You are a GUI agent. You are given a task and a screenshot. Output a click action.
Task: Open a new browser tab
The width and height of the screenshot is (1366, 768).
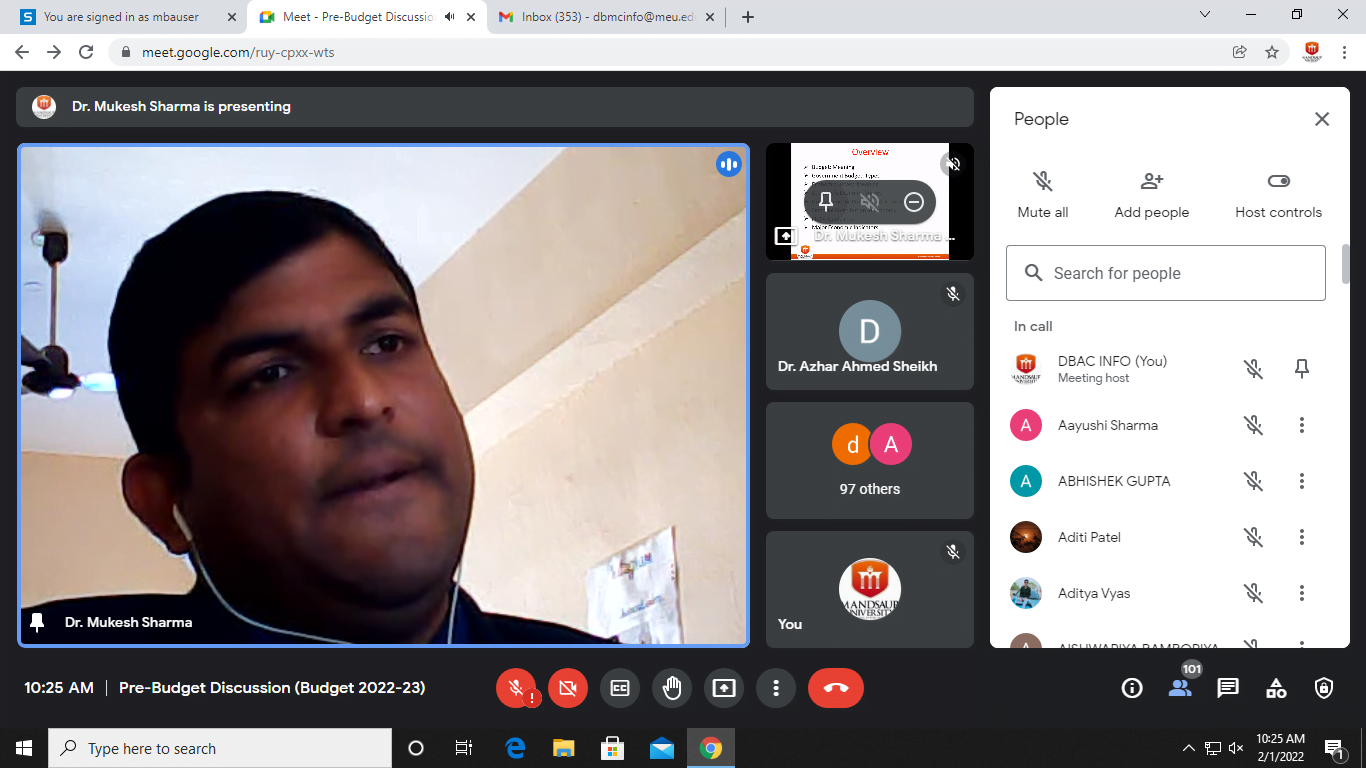[x=748, y=17]
